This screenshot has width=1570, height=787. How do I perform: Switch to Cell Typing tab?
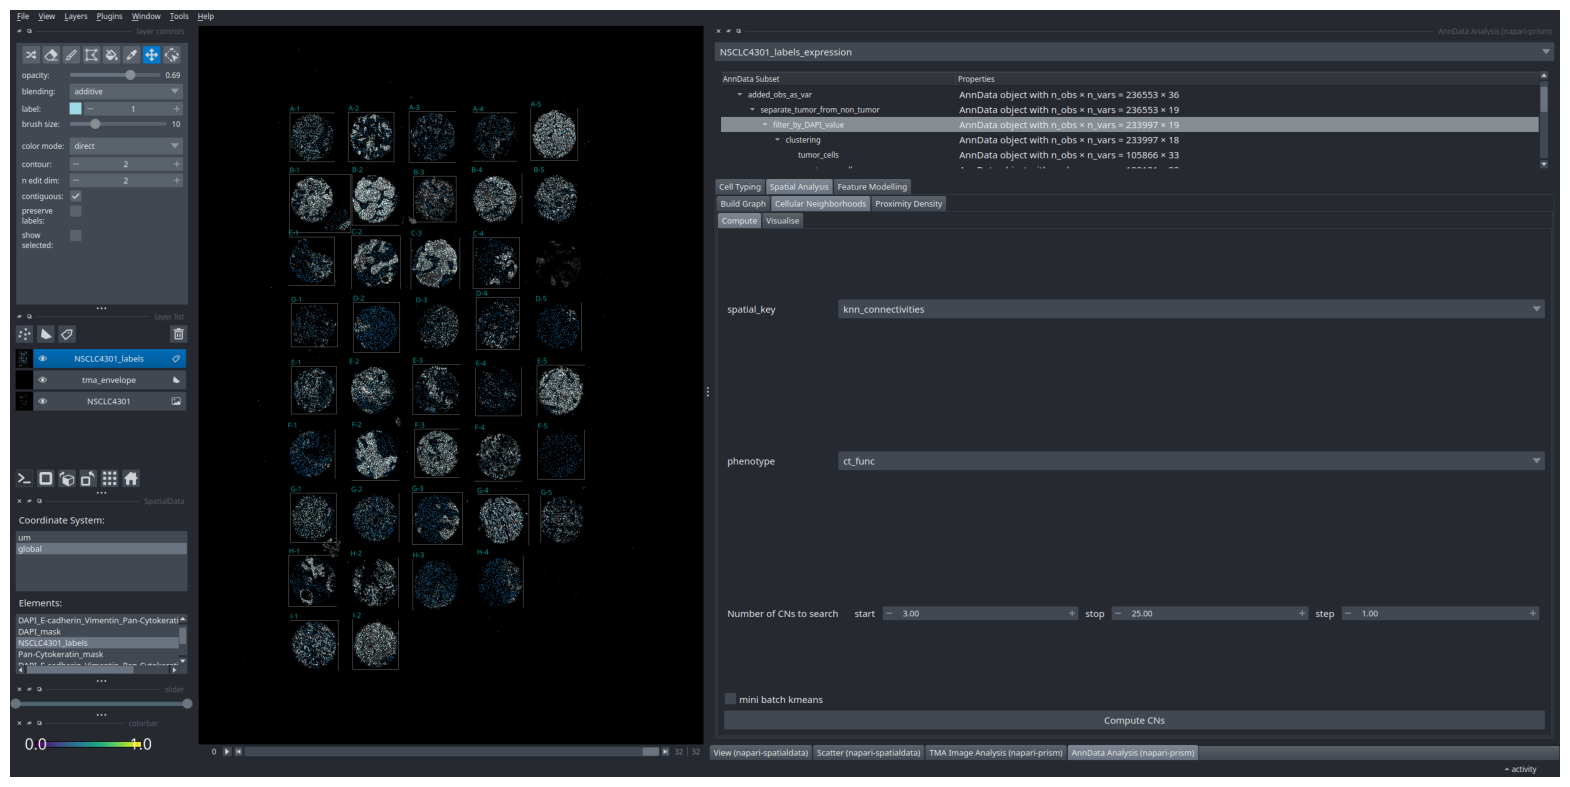click(x=740, y=187)
